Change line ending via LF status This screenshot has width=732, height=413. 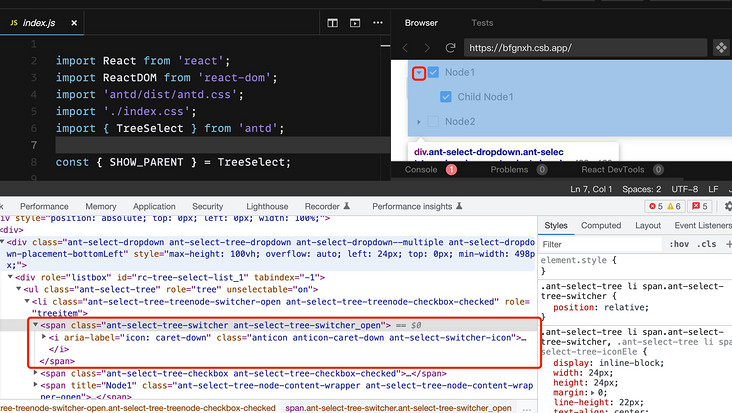click(713, 189)
